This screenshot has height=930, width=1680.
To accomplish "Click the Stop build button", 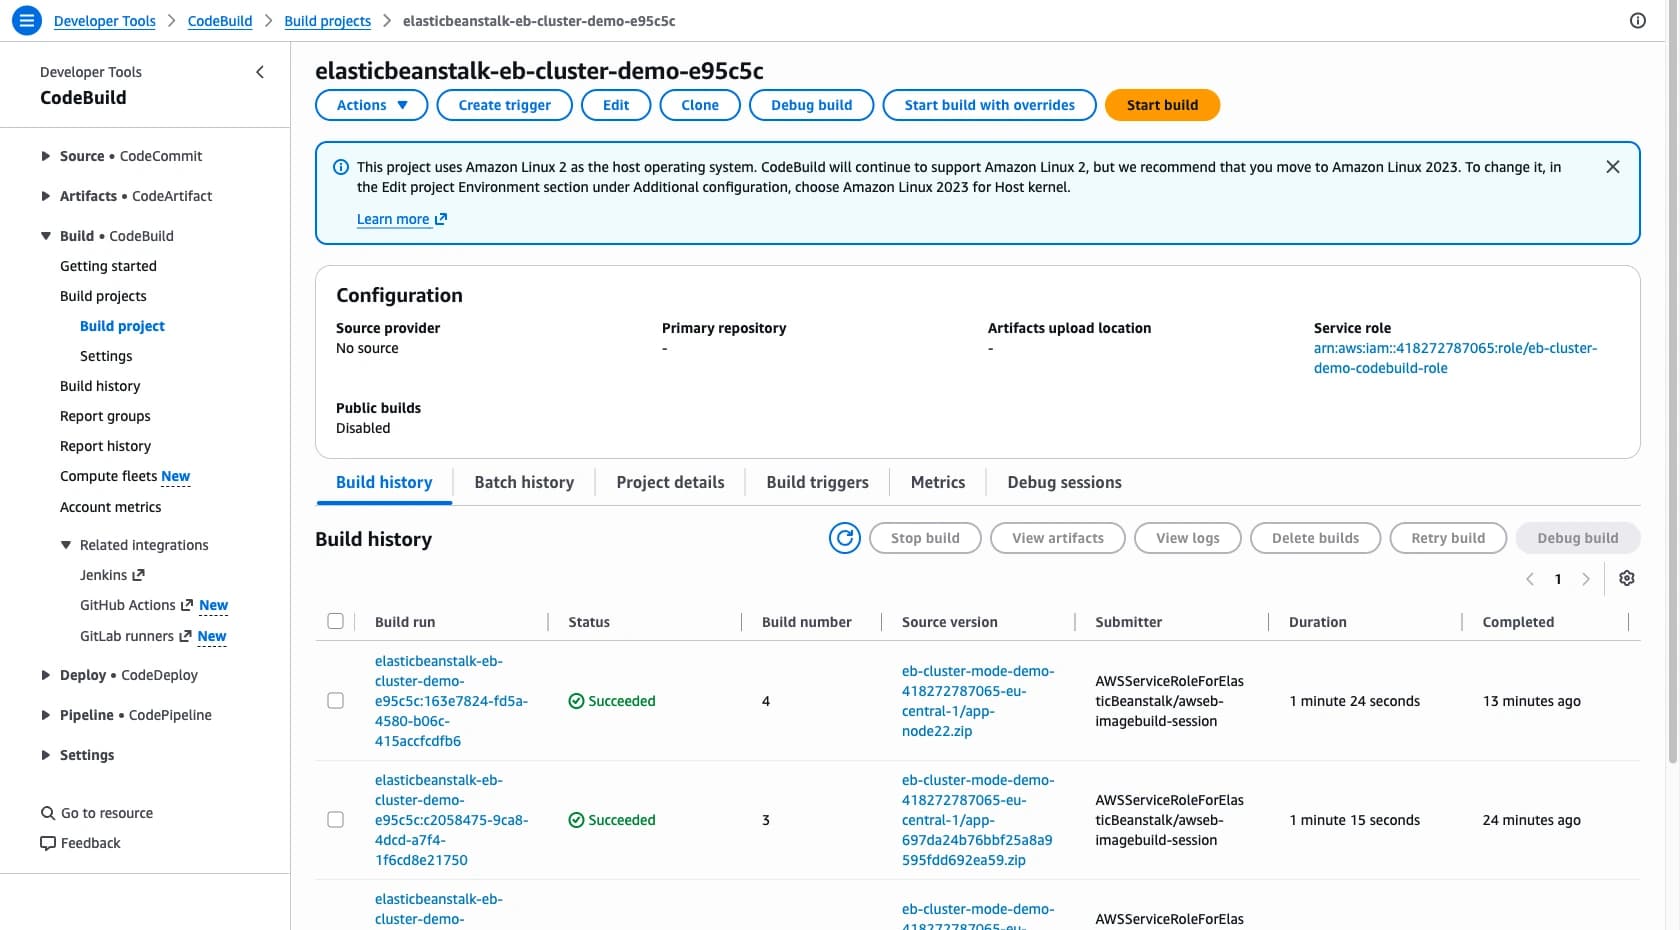I will pyautogui.click(x=925, y=538).
